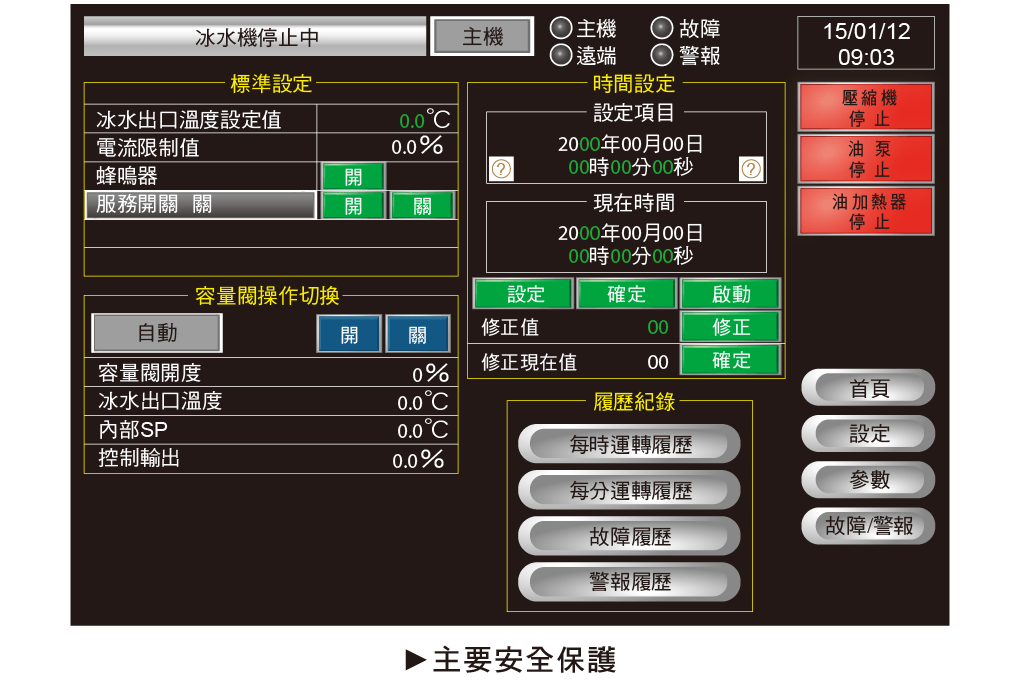Select the 主機 radio indicator
This screenshot has height=681, width=1019.
click(561, 29)
